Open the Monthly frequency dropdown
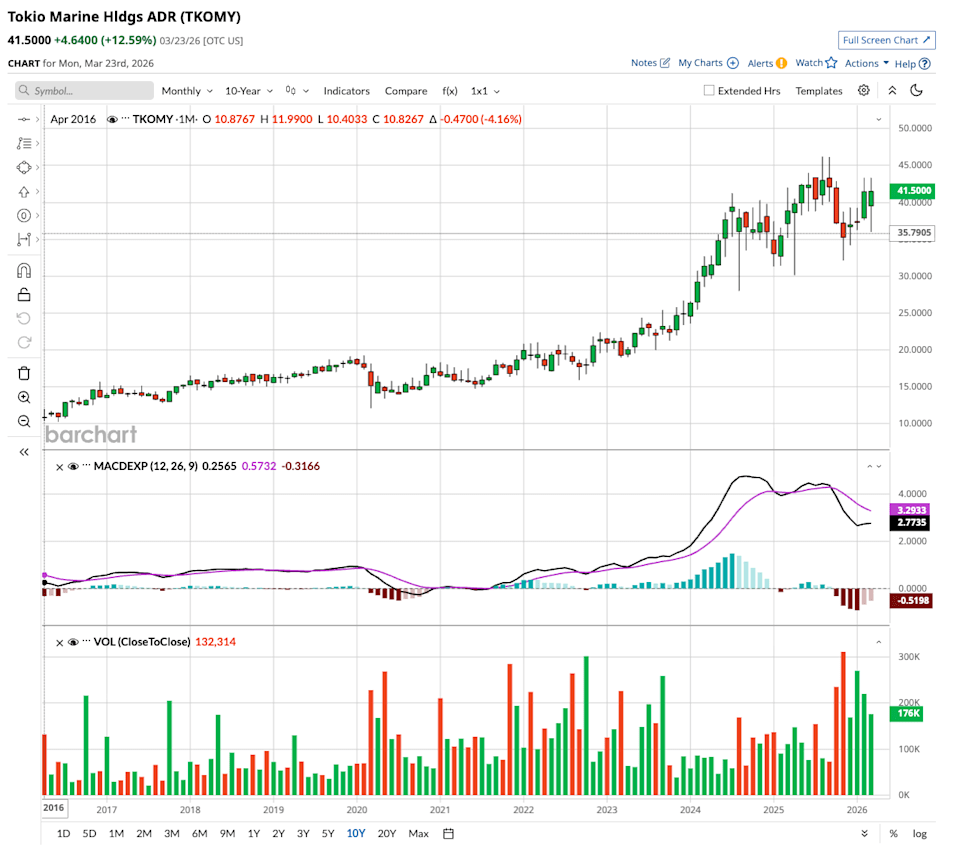 [x=182, y=90]
